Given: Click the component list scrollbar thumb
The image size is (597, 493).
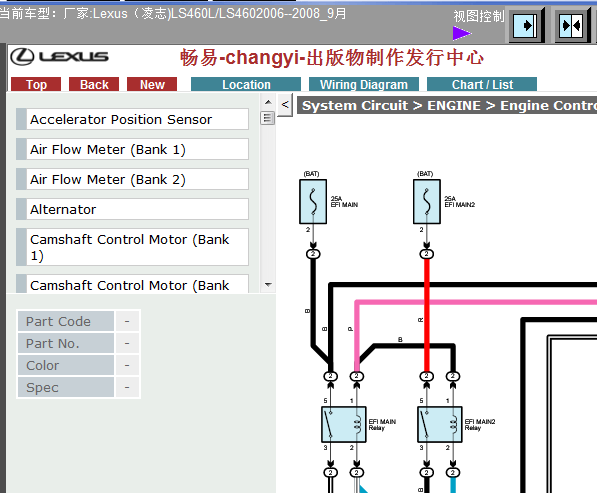Looking at the screenshot, I should (x=268, y=118).
